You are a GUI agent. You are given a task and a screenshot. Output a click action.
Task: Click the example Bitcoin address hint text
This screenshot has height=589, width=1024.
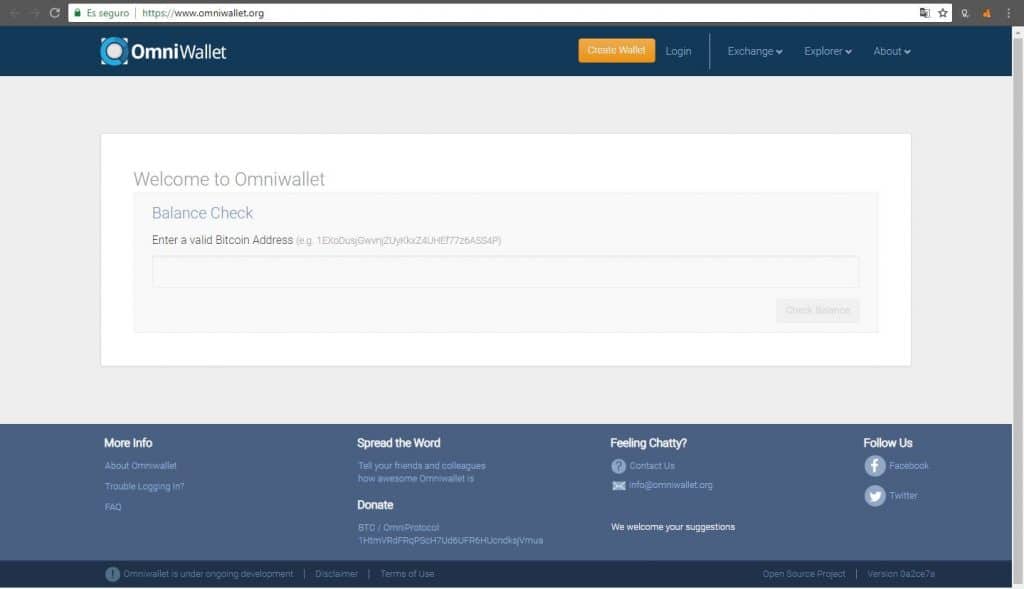coord(398,241)
